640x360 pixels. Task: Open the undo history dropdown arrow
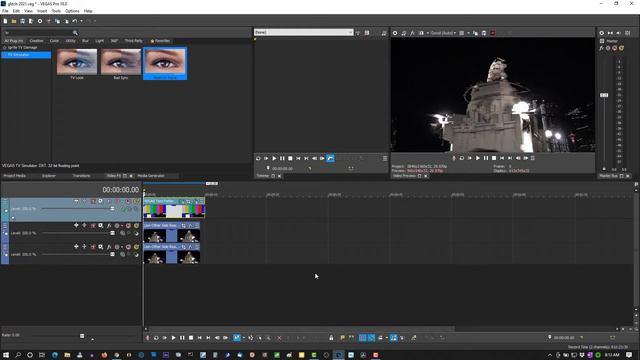[x=81, y=21]
